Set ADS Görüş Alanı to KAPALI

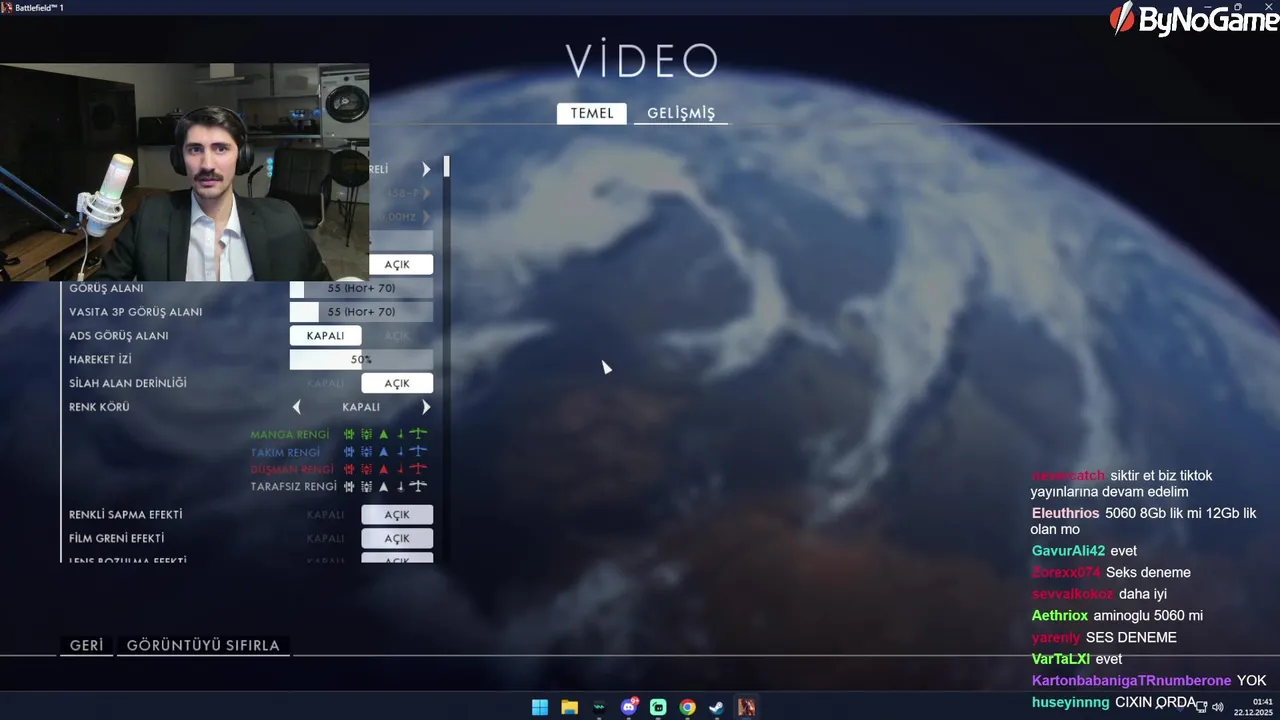pos(326,336)
